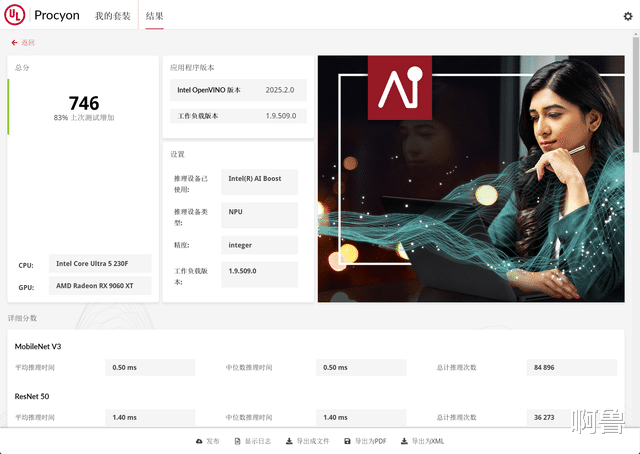
Task: Open the settings gear icon
Action: 628,16
